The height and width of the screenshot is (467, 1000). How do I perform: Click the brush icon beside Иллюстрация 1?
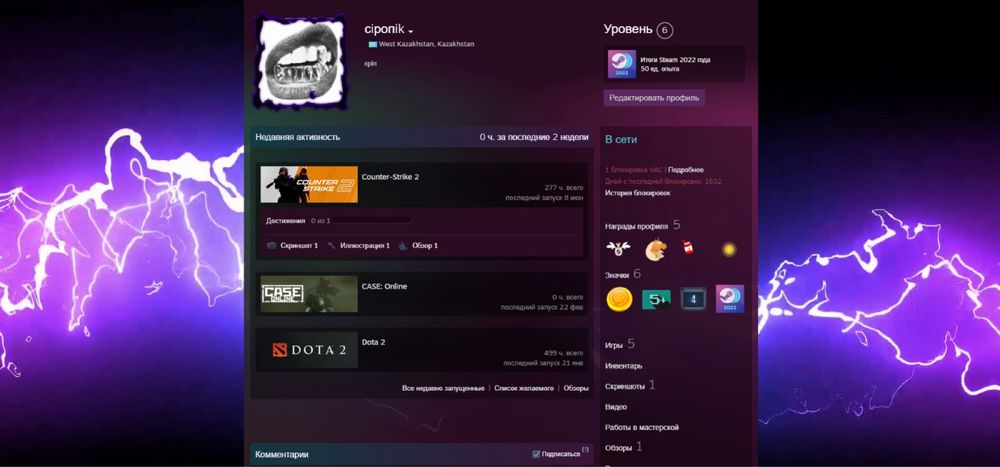[332, 245]
